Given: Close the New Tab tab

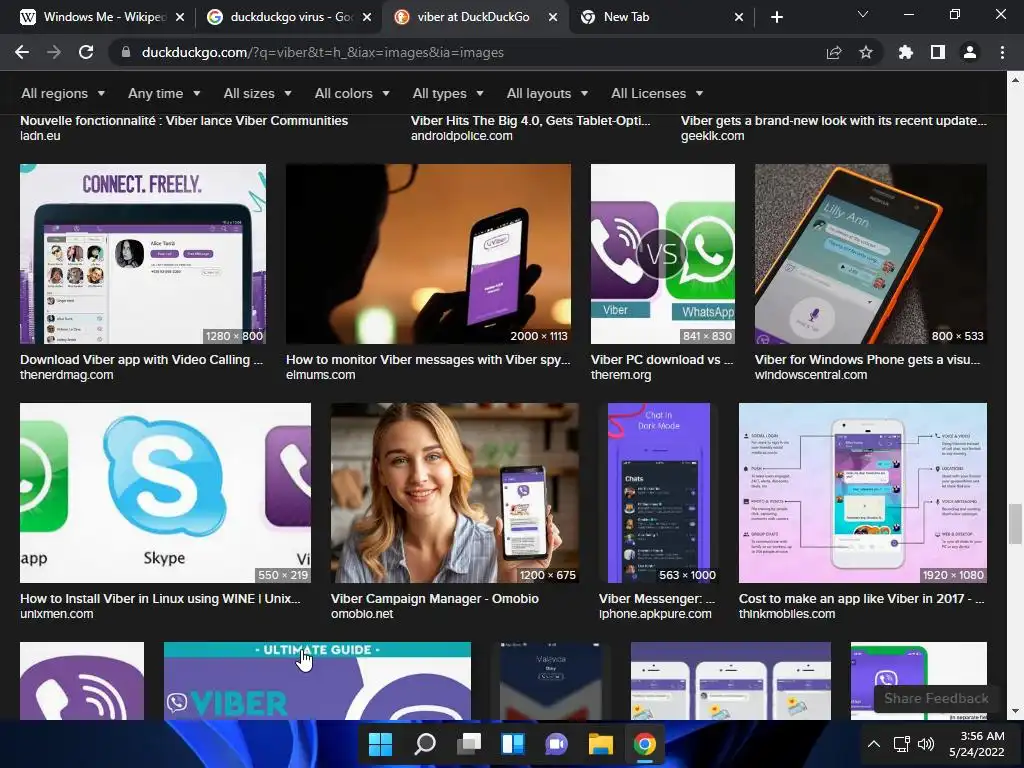Looking at the screenshot, I should pyautogui.click(x=739, y=17).
